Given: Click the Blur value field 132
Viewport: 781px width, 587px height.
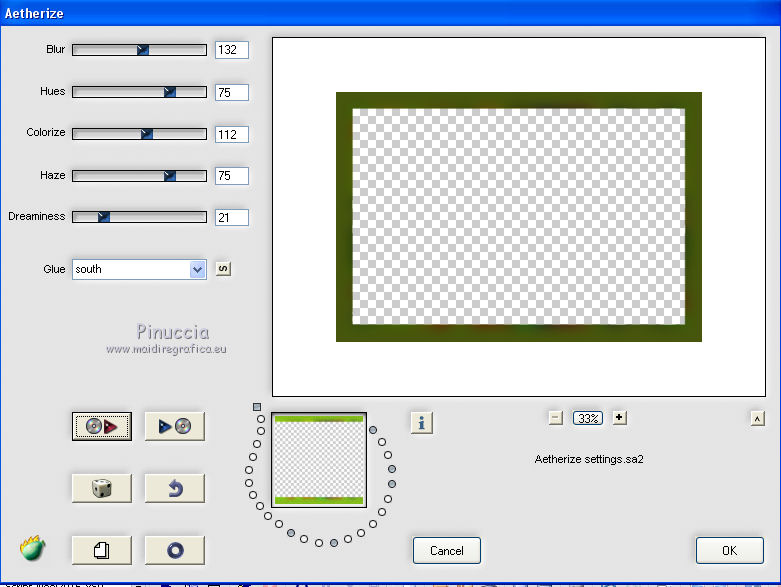Looking at the screenshot, I should pos(232,50).
